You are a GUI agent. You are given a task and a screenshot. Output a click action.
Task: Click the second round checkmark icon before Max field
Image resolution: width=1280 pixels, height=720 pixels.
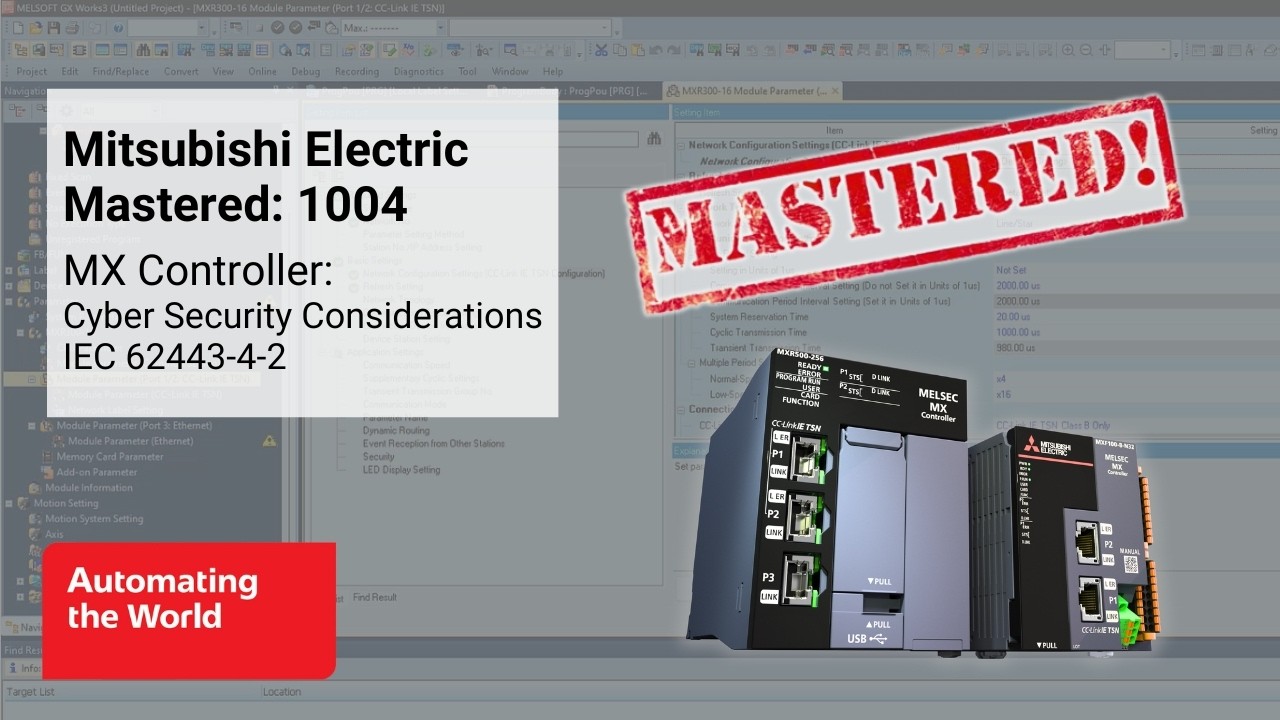pyautogui.click(x=295, y=27)
